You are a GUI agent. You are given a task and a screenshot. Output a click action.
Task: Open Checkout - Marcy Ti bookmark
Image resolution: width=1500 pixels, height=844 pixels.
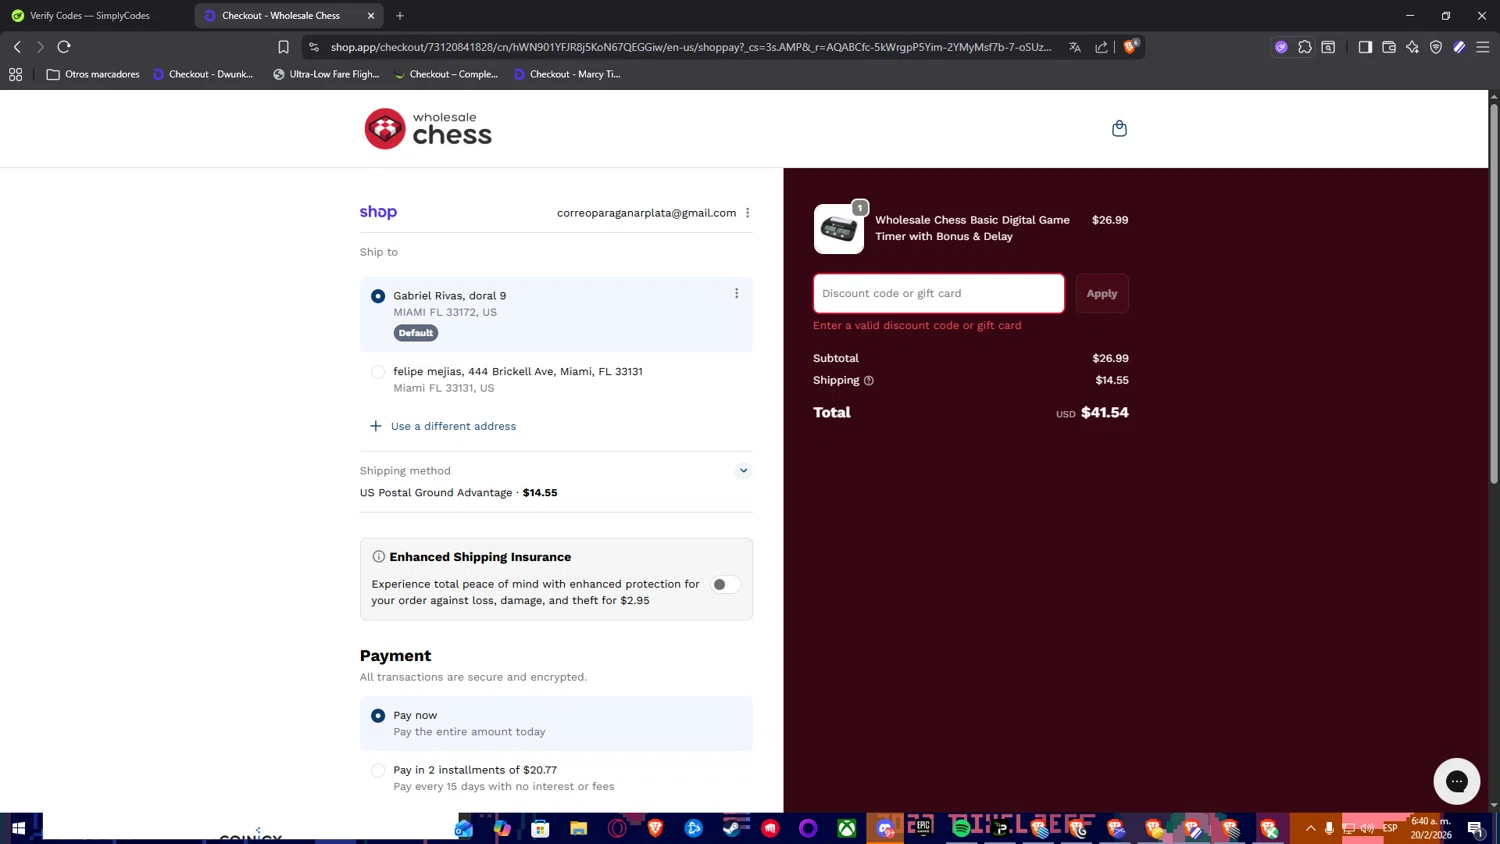pyautogui.click(x=567, y=74)
